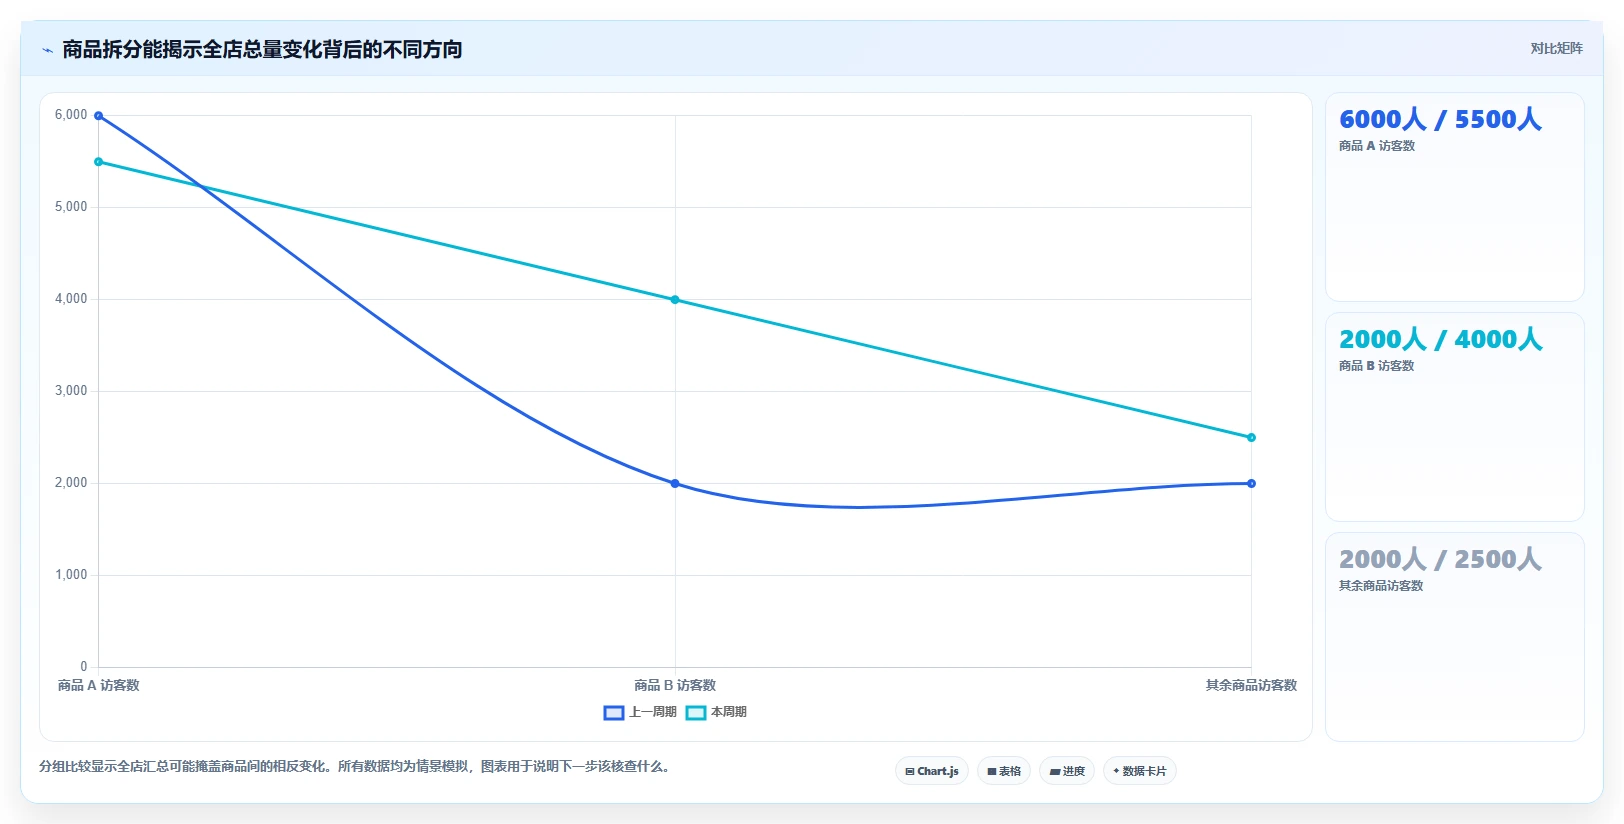
Task: Click the y-axis tick 4,000
Action: click(x=71, y=299)
